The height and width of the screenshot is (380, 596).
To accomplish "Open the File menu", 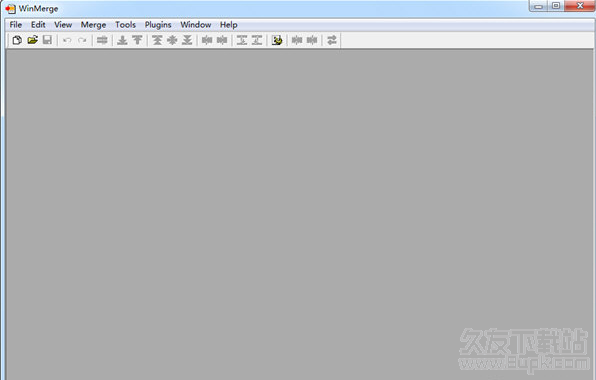I will [x=16, y=25].
